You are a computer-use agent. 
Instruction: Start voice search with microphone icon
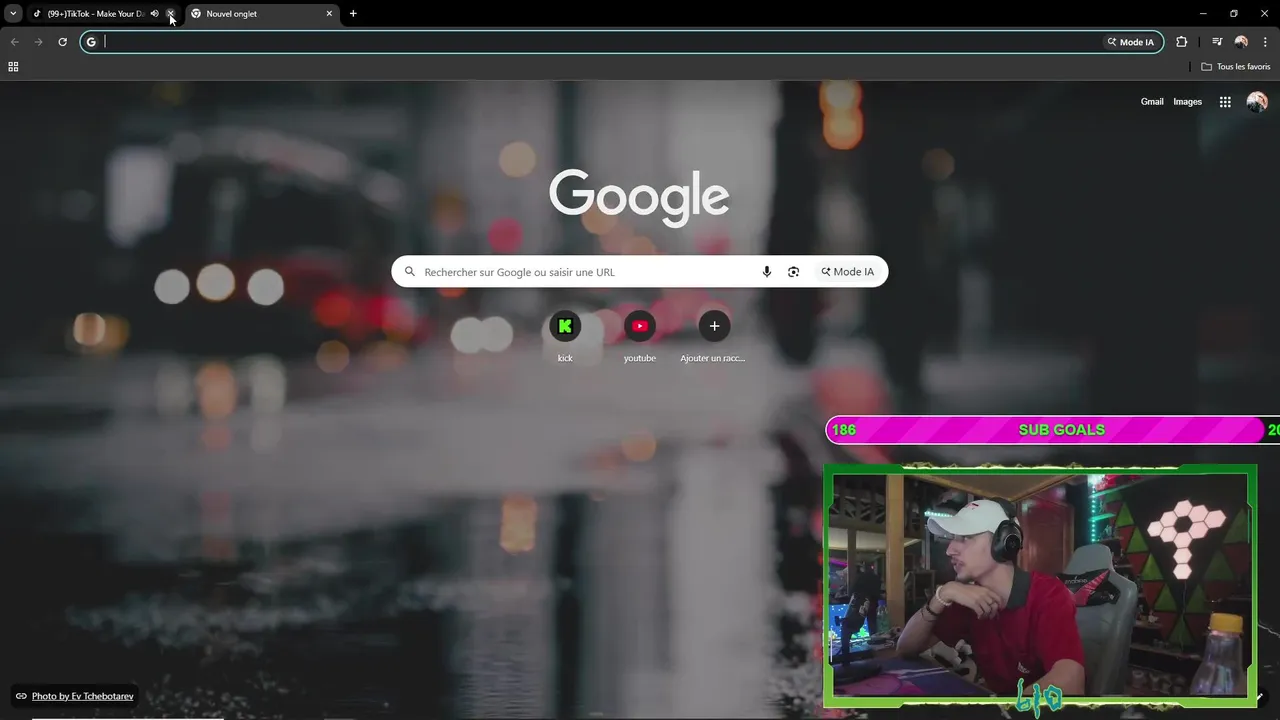[767, 272]
